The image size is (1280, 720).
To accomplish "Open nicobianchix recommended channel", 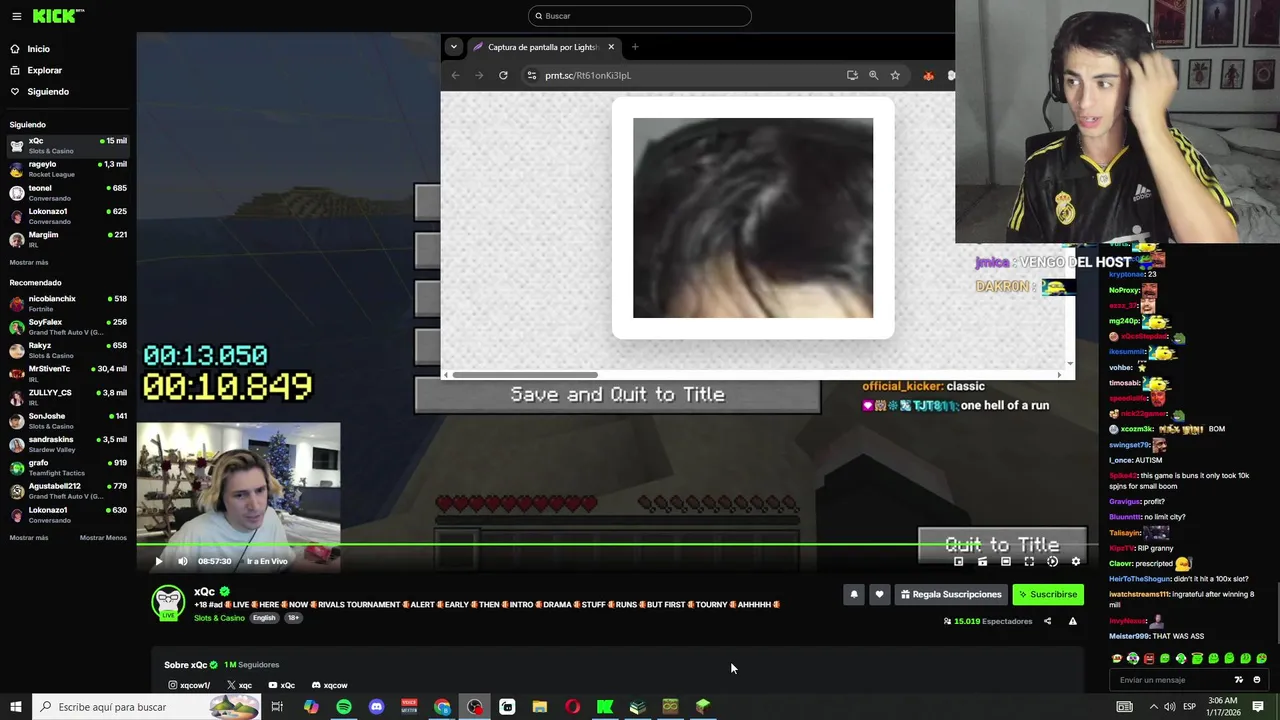I will (x=68, y=303).
